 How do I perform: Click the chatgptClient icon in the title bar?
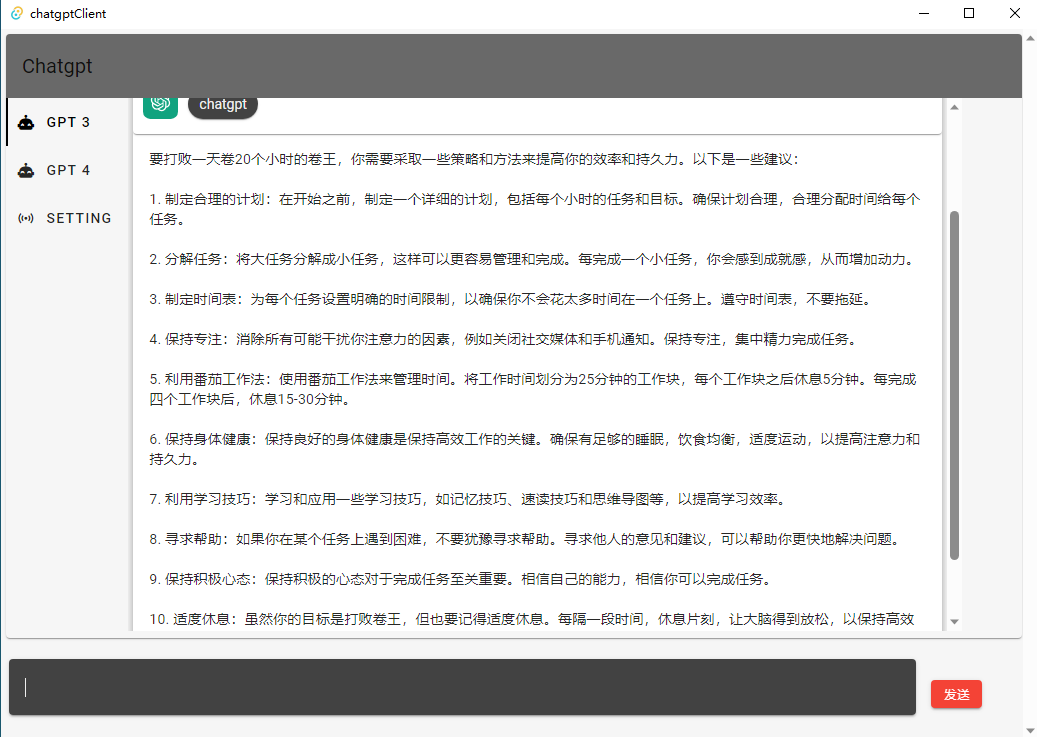(14, 13)
